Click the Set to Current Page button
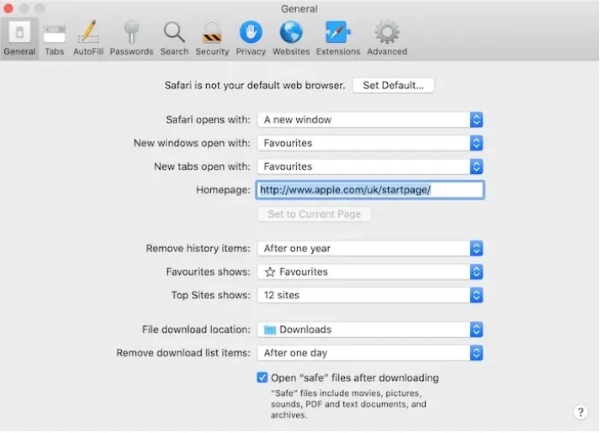The height and width of the screenshot is (433, 600). (x=314, y=214)
